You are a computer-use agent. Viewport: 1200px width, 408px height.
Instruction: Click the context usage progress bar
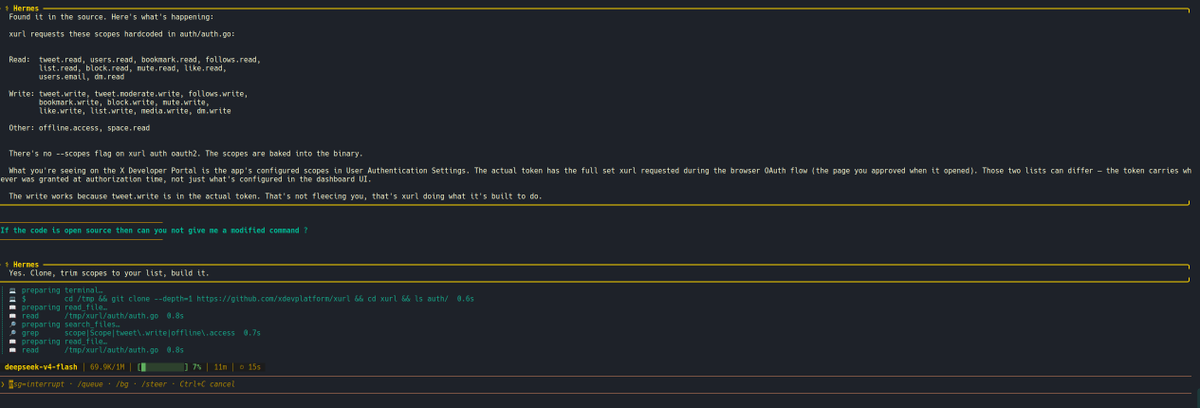click(x=162, y=367)
